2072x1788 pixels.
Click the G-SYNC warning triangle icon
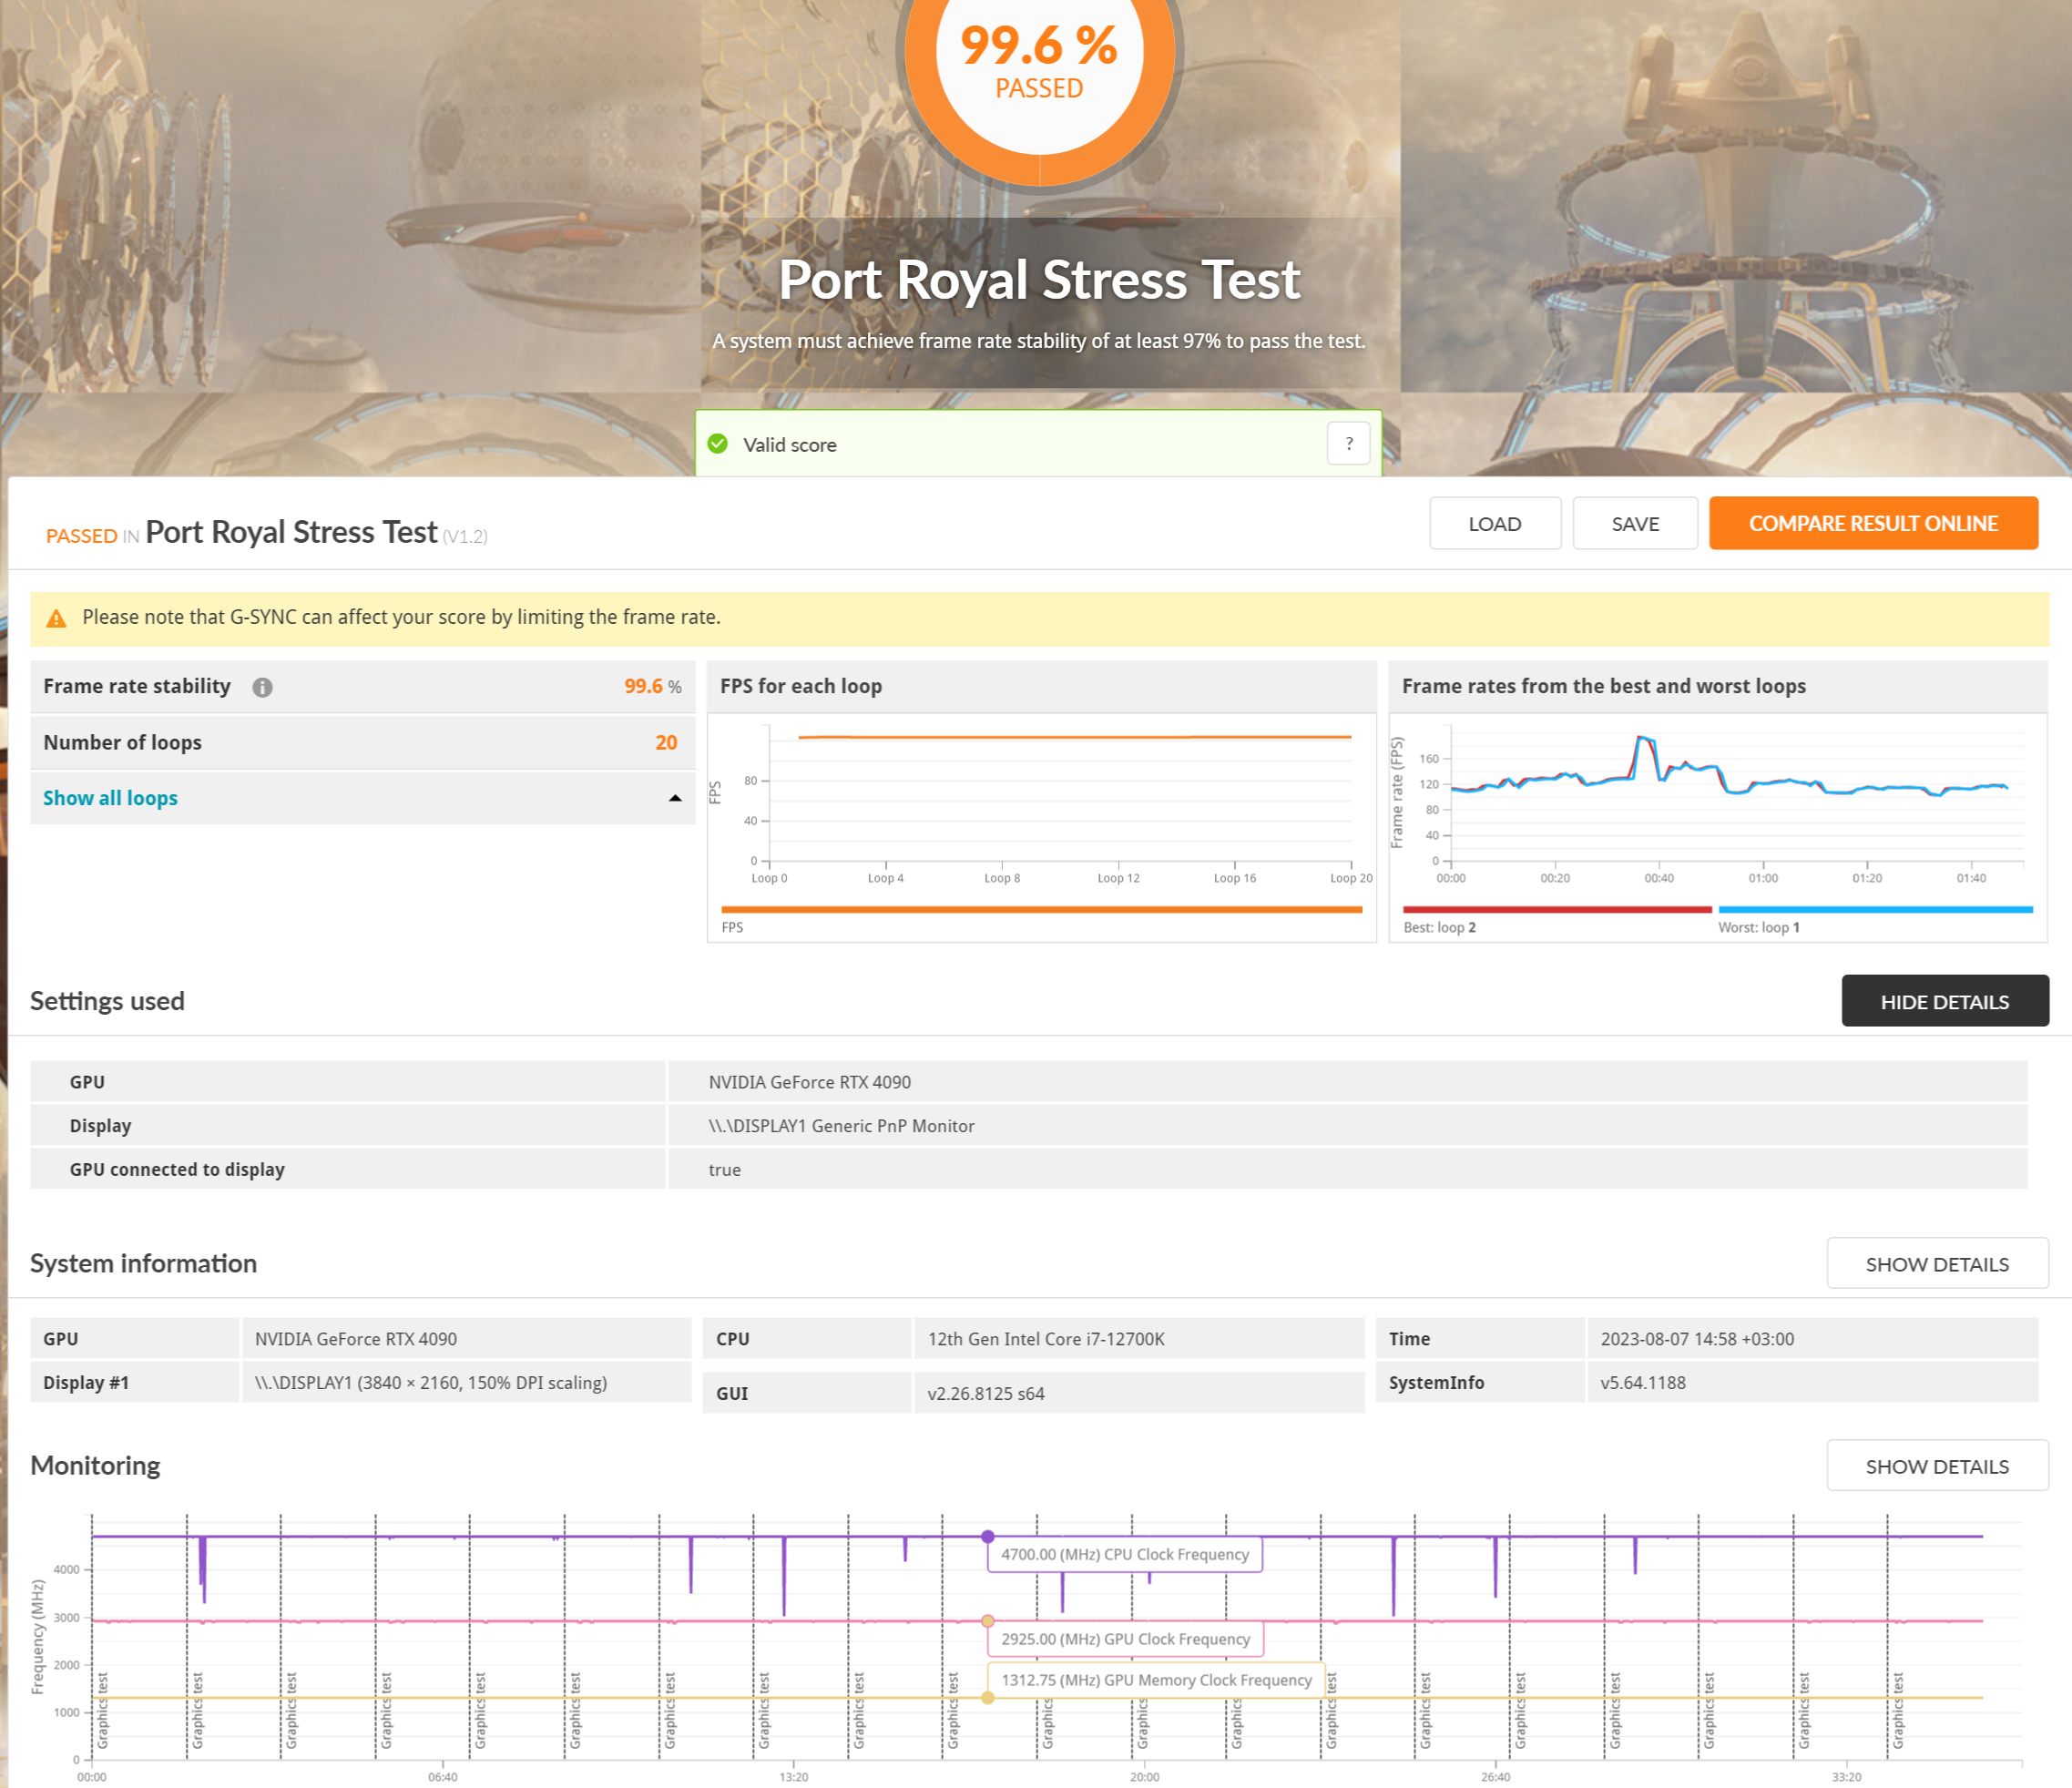57,618
